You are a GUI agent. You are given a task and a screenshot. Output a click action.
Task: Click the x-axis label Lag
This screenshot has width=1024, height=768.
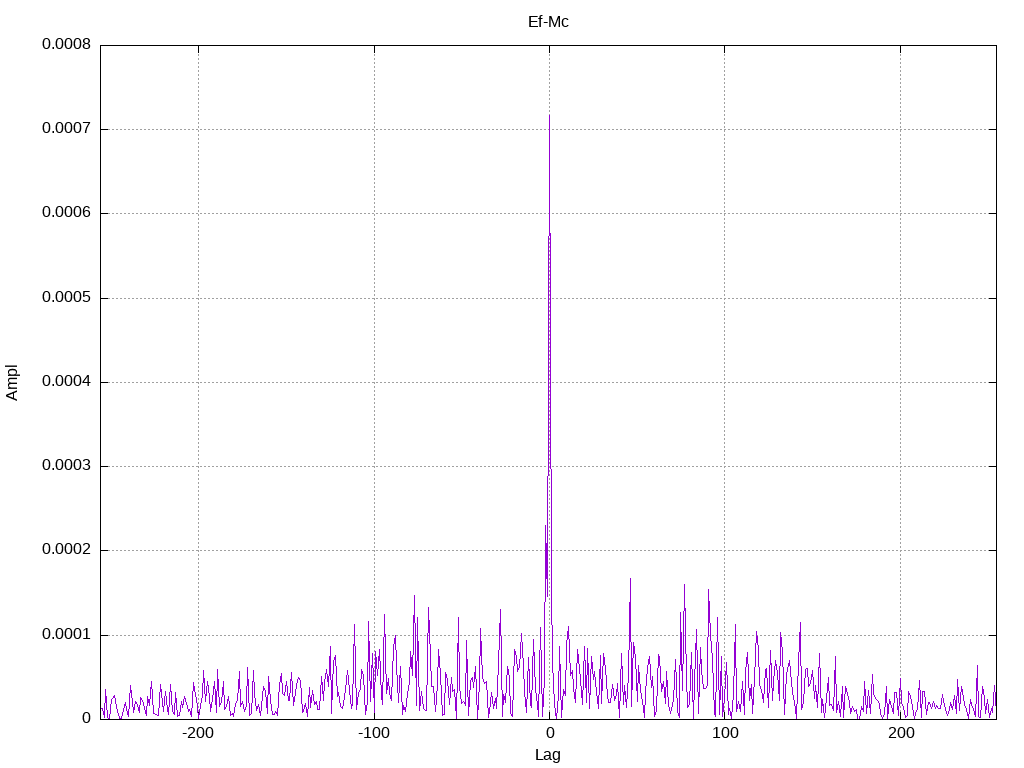[548, 755]
